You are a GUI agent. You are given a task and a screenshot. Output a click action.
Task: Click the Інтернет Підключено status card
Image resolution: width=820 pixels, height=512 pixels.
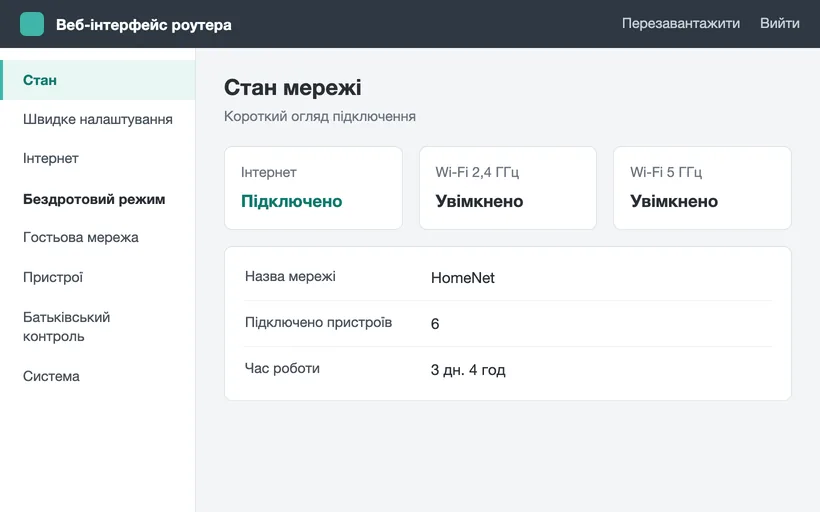point(313,188)
